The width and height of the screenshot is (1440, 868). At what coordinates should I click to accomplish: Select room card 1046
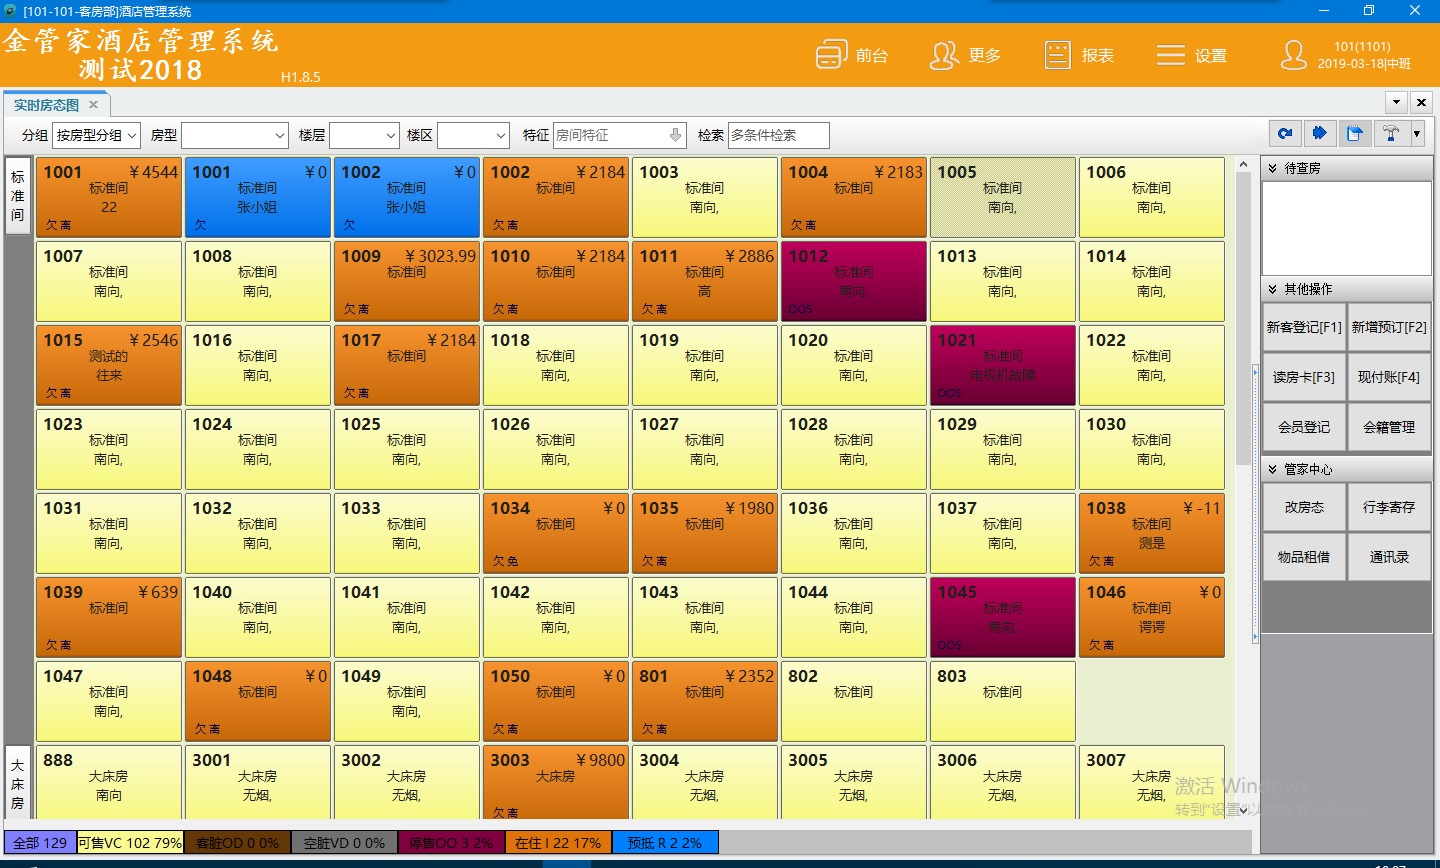click(1152, 617)
